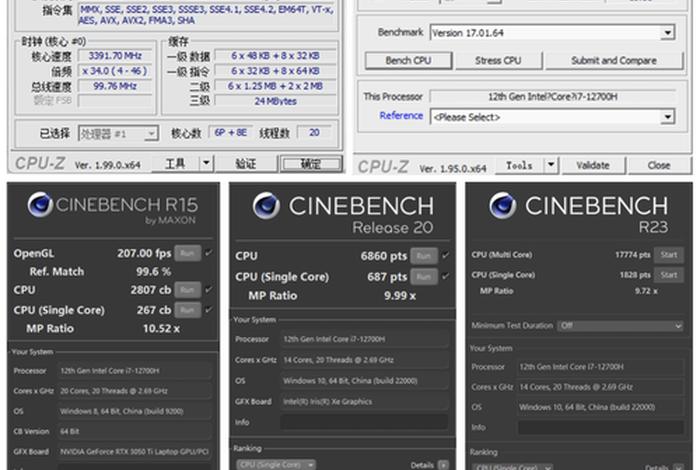Image resolution: width=700 pixels, height=470 pixels.
Task: Select the core count 6P + 8E value
Action: coord(230,133)
